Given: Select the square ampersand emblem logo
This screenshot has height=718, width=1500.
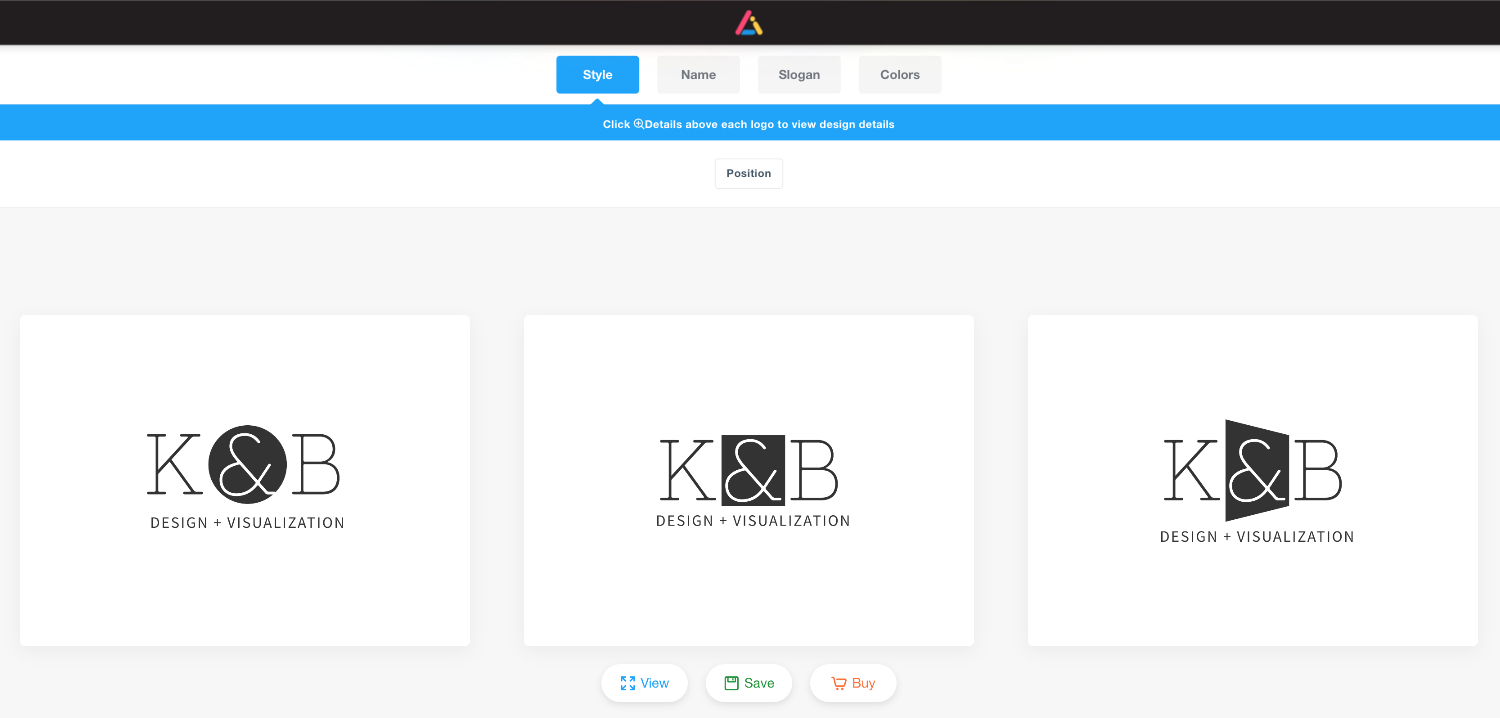Looking at the screenshot, I should [752, 469].
